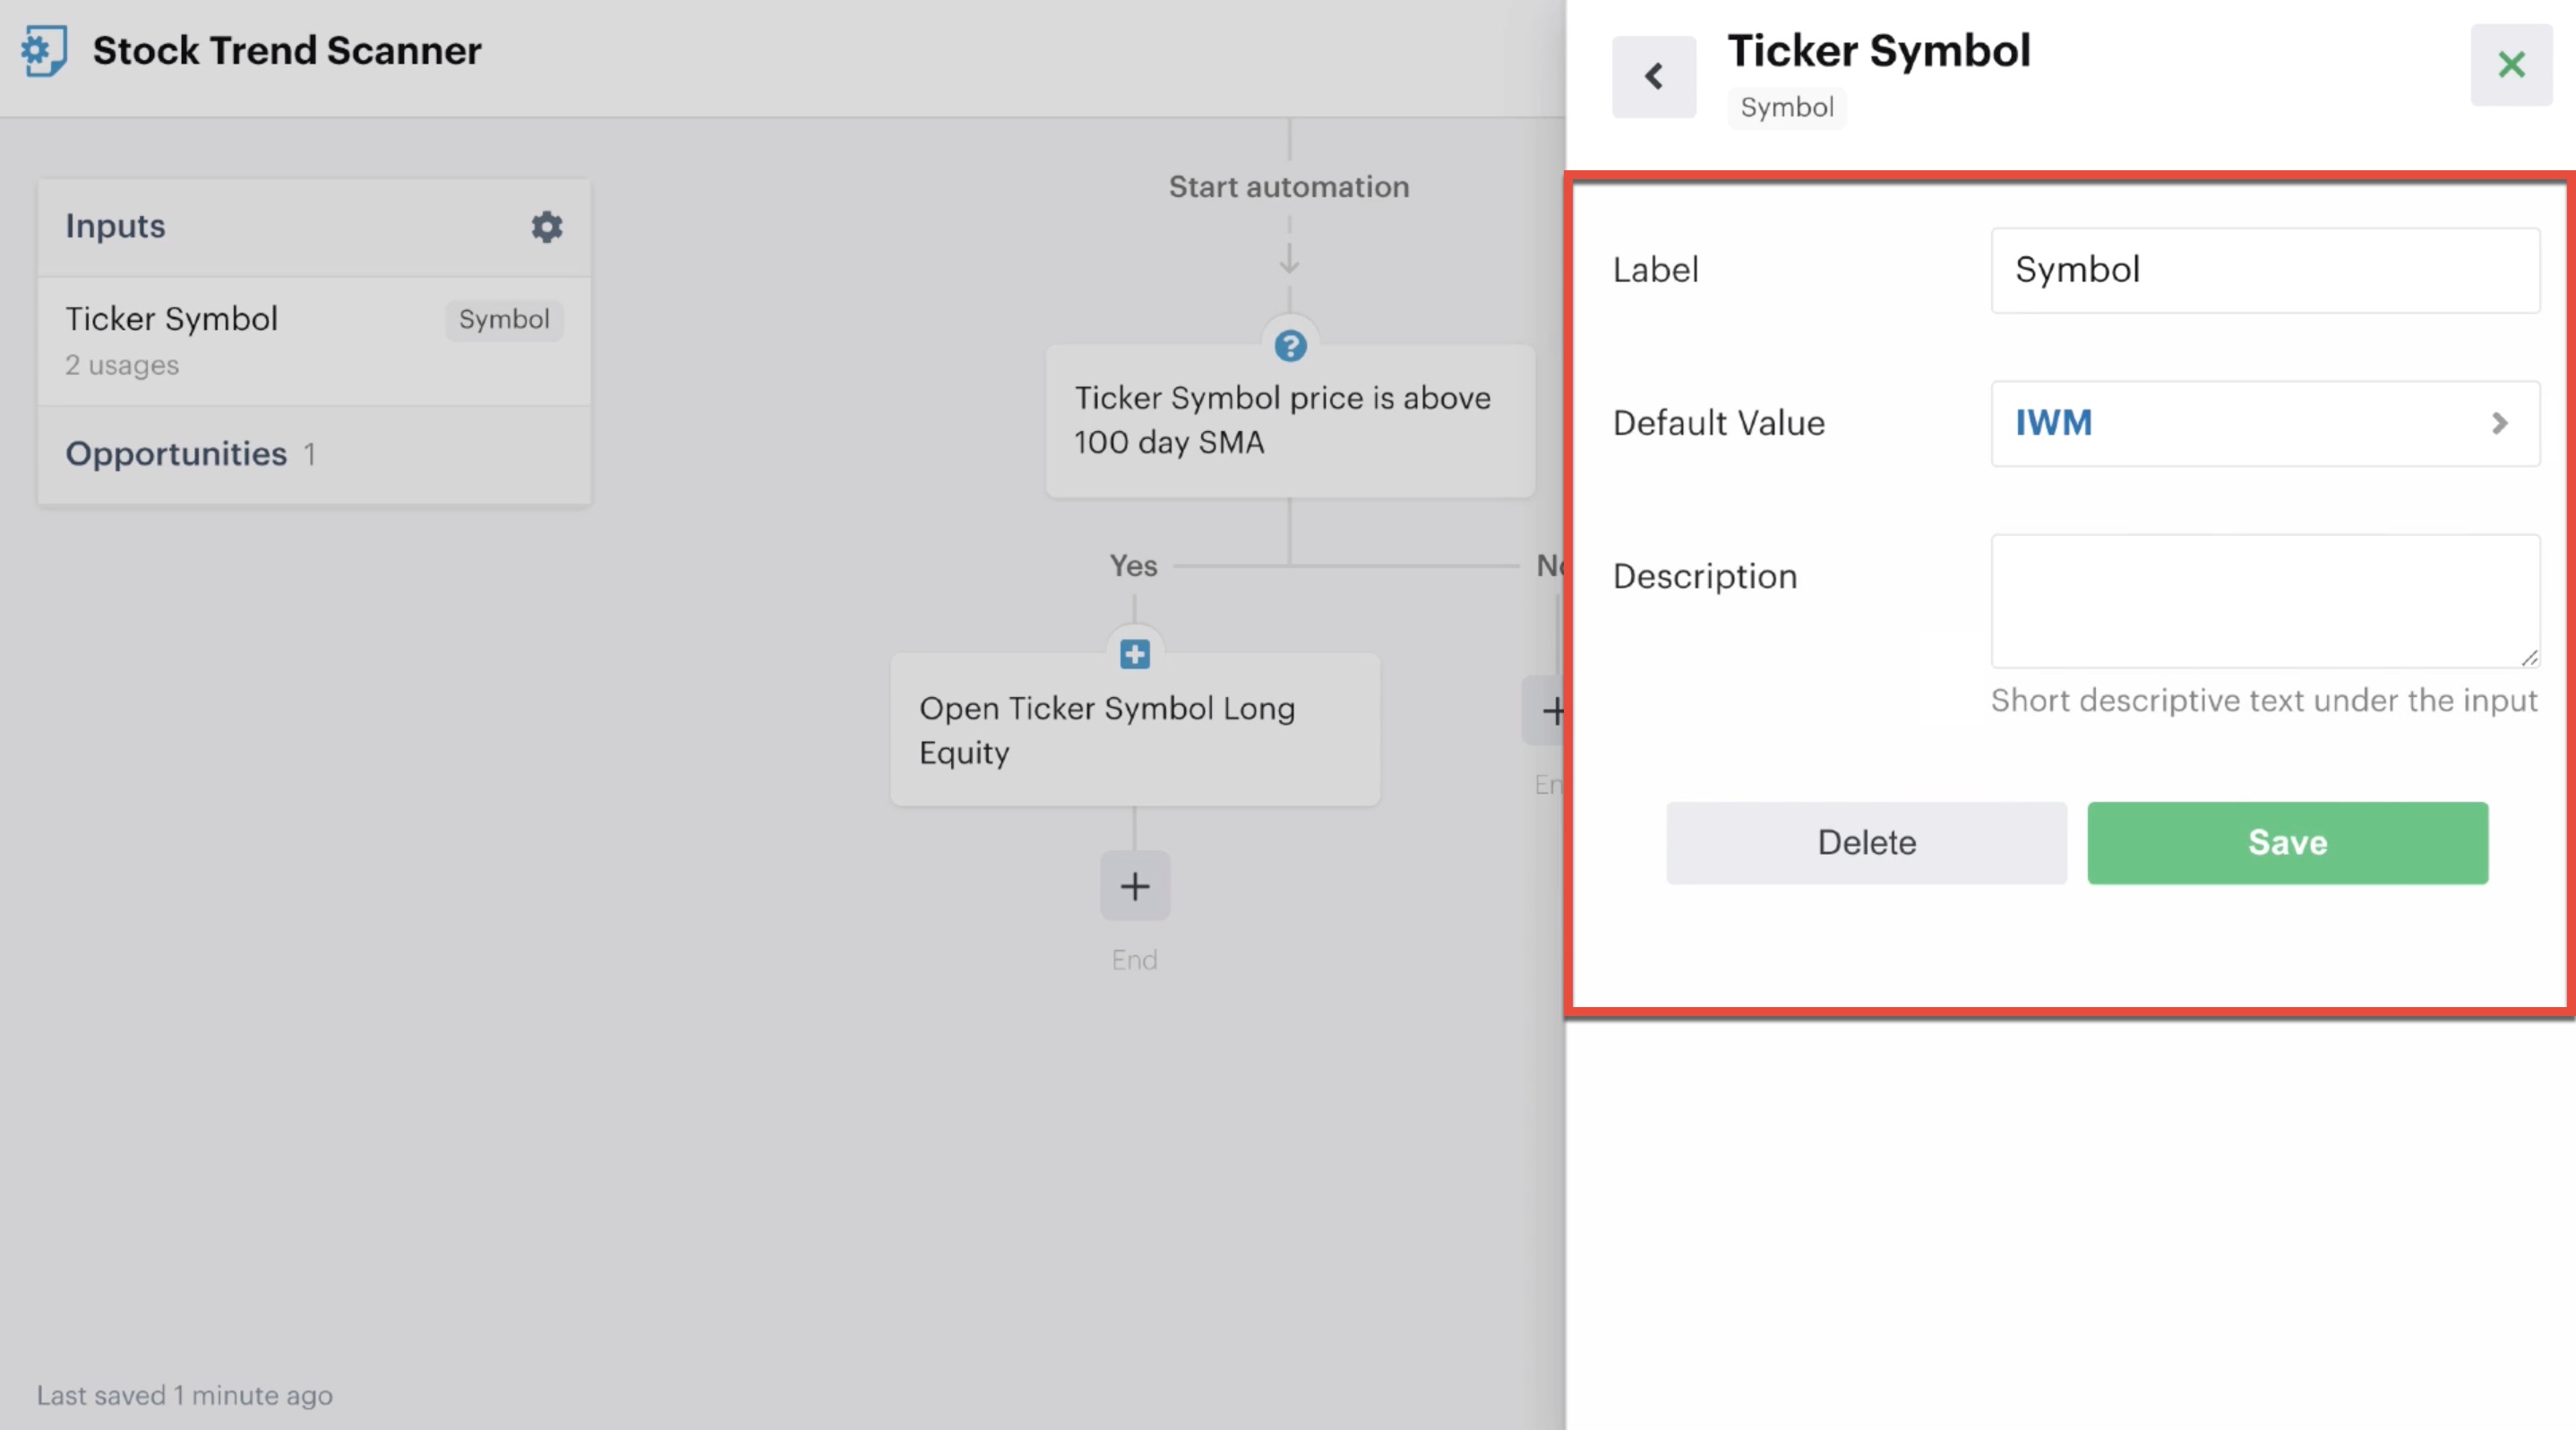Viewport: 2576px width, 1430px height.
Task: Click the Description field label
Action: 1705,577
